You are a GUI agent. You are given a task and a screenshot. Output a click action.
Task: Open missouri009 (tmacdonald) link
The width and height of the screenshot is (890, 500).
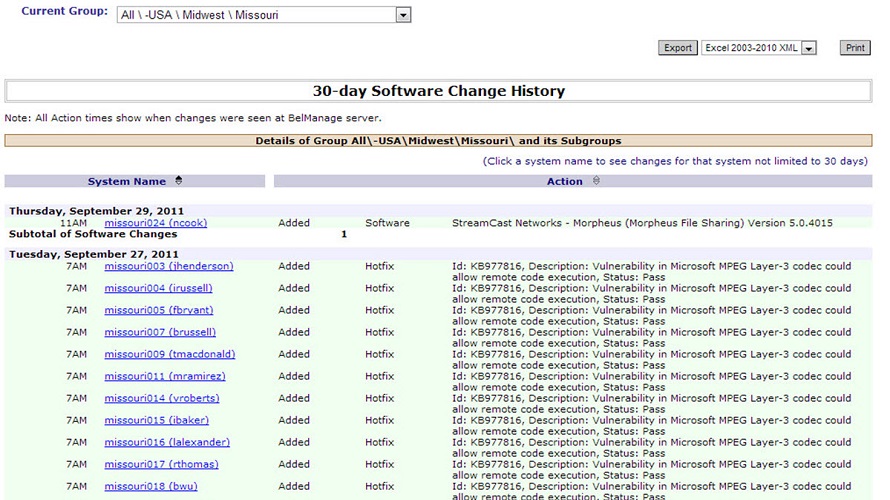(x=169, y=355)
